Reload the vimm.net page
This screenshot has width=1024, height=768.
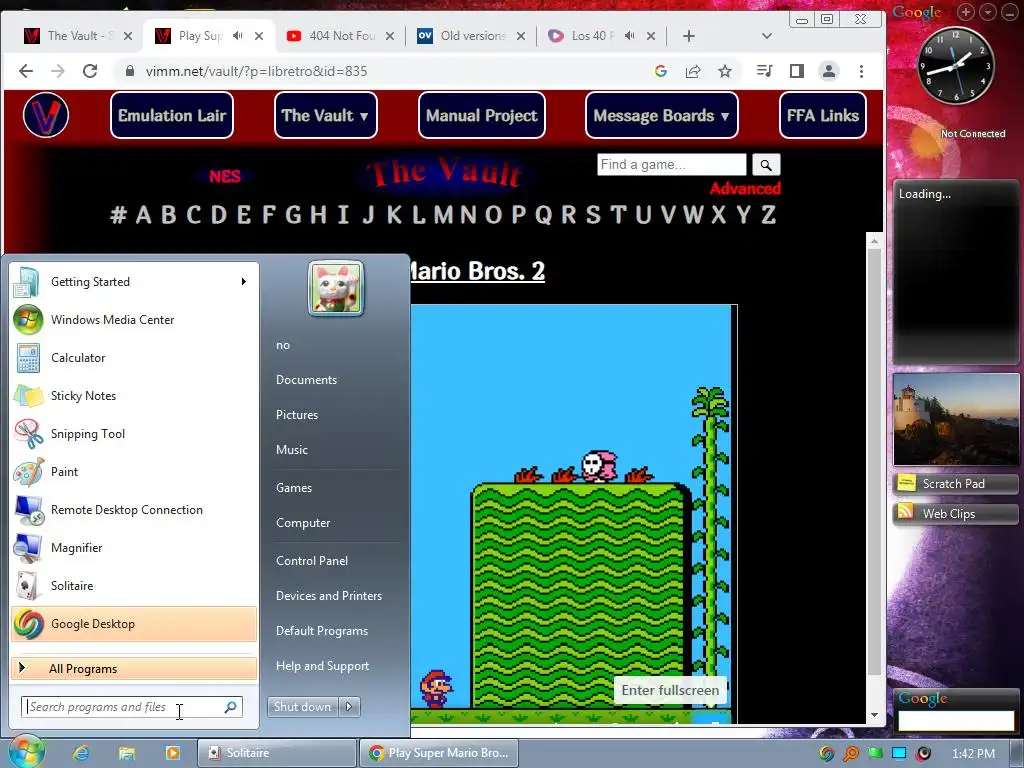[89, 71]
